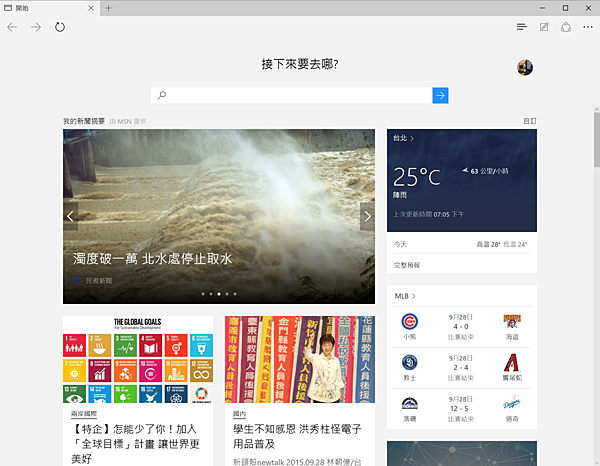Go back using the back arrow
Screen dimensions: 600x466
click(12, 27)
